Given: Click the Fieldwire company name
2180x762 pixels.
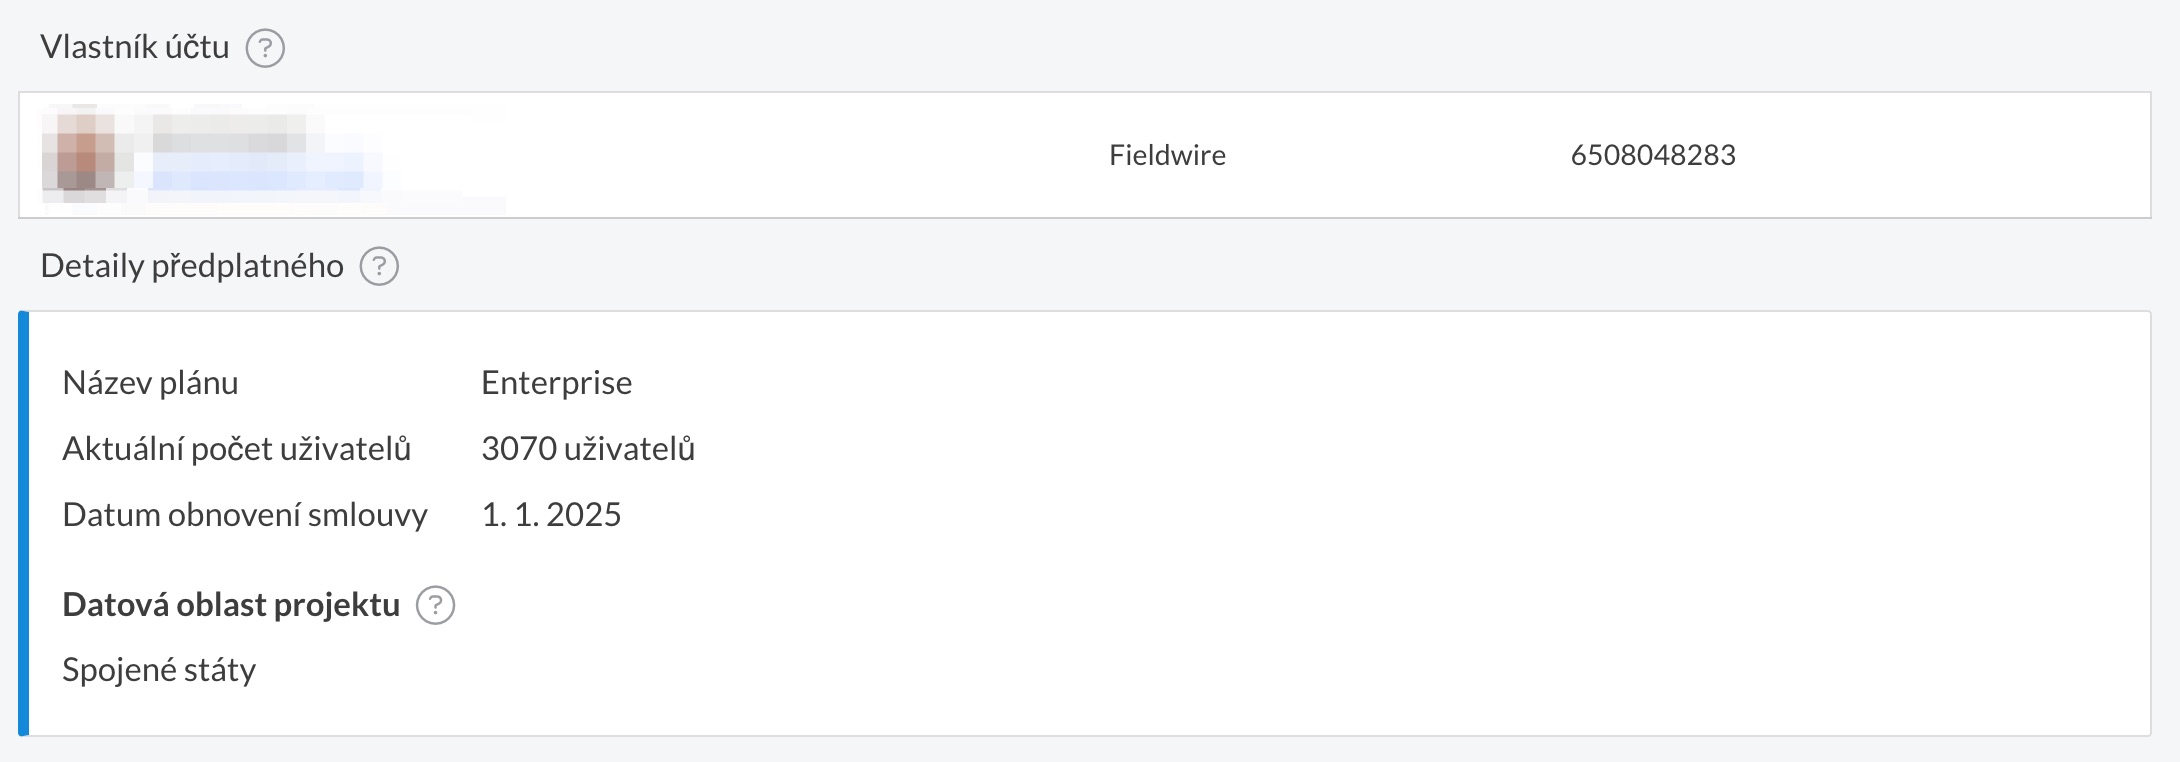Looking at the screenshot, I should [x=1167, y=155].
